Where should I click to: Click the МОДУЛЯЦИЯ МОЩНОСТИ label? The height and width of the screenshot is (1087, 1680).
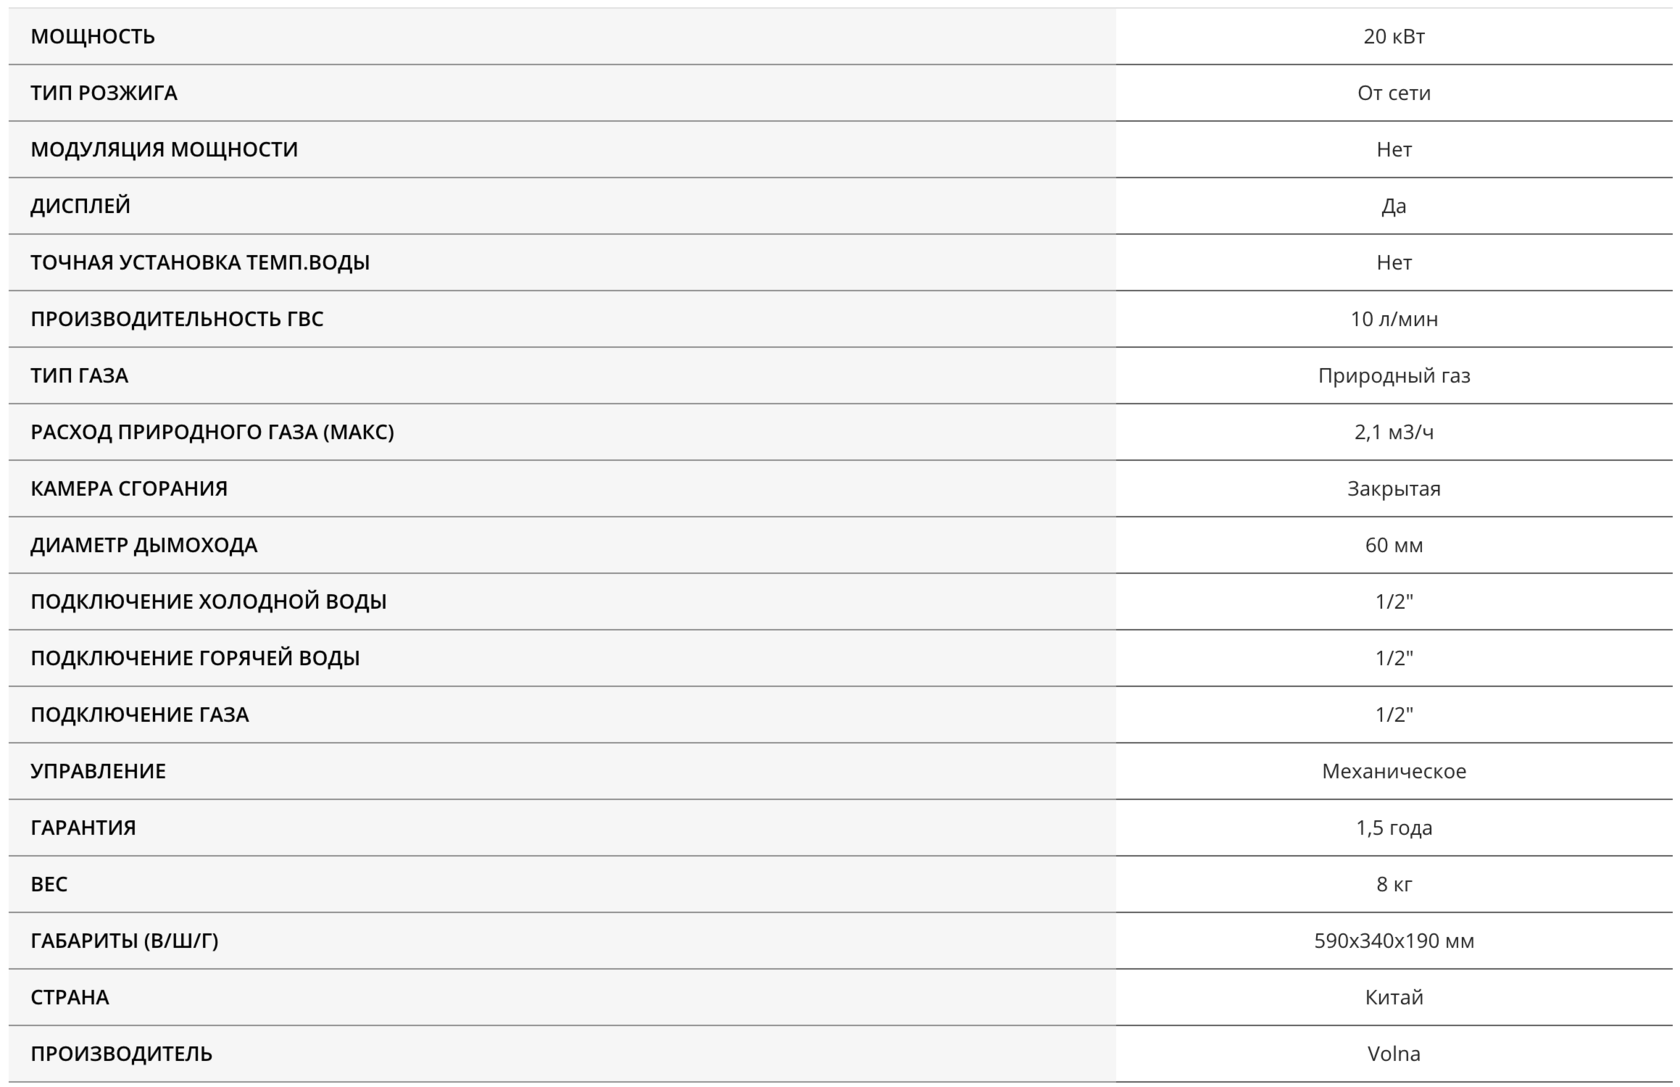[164, 150]
